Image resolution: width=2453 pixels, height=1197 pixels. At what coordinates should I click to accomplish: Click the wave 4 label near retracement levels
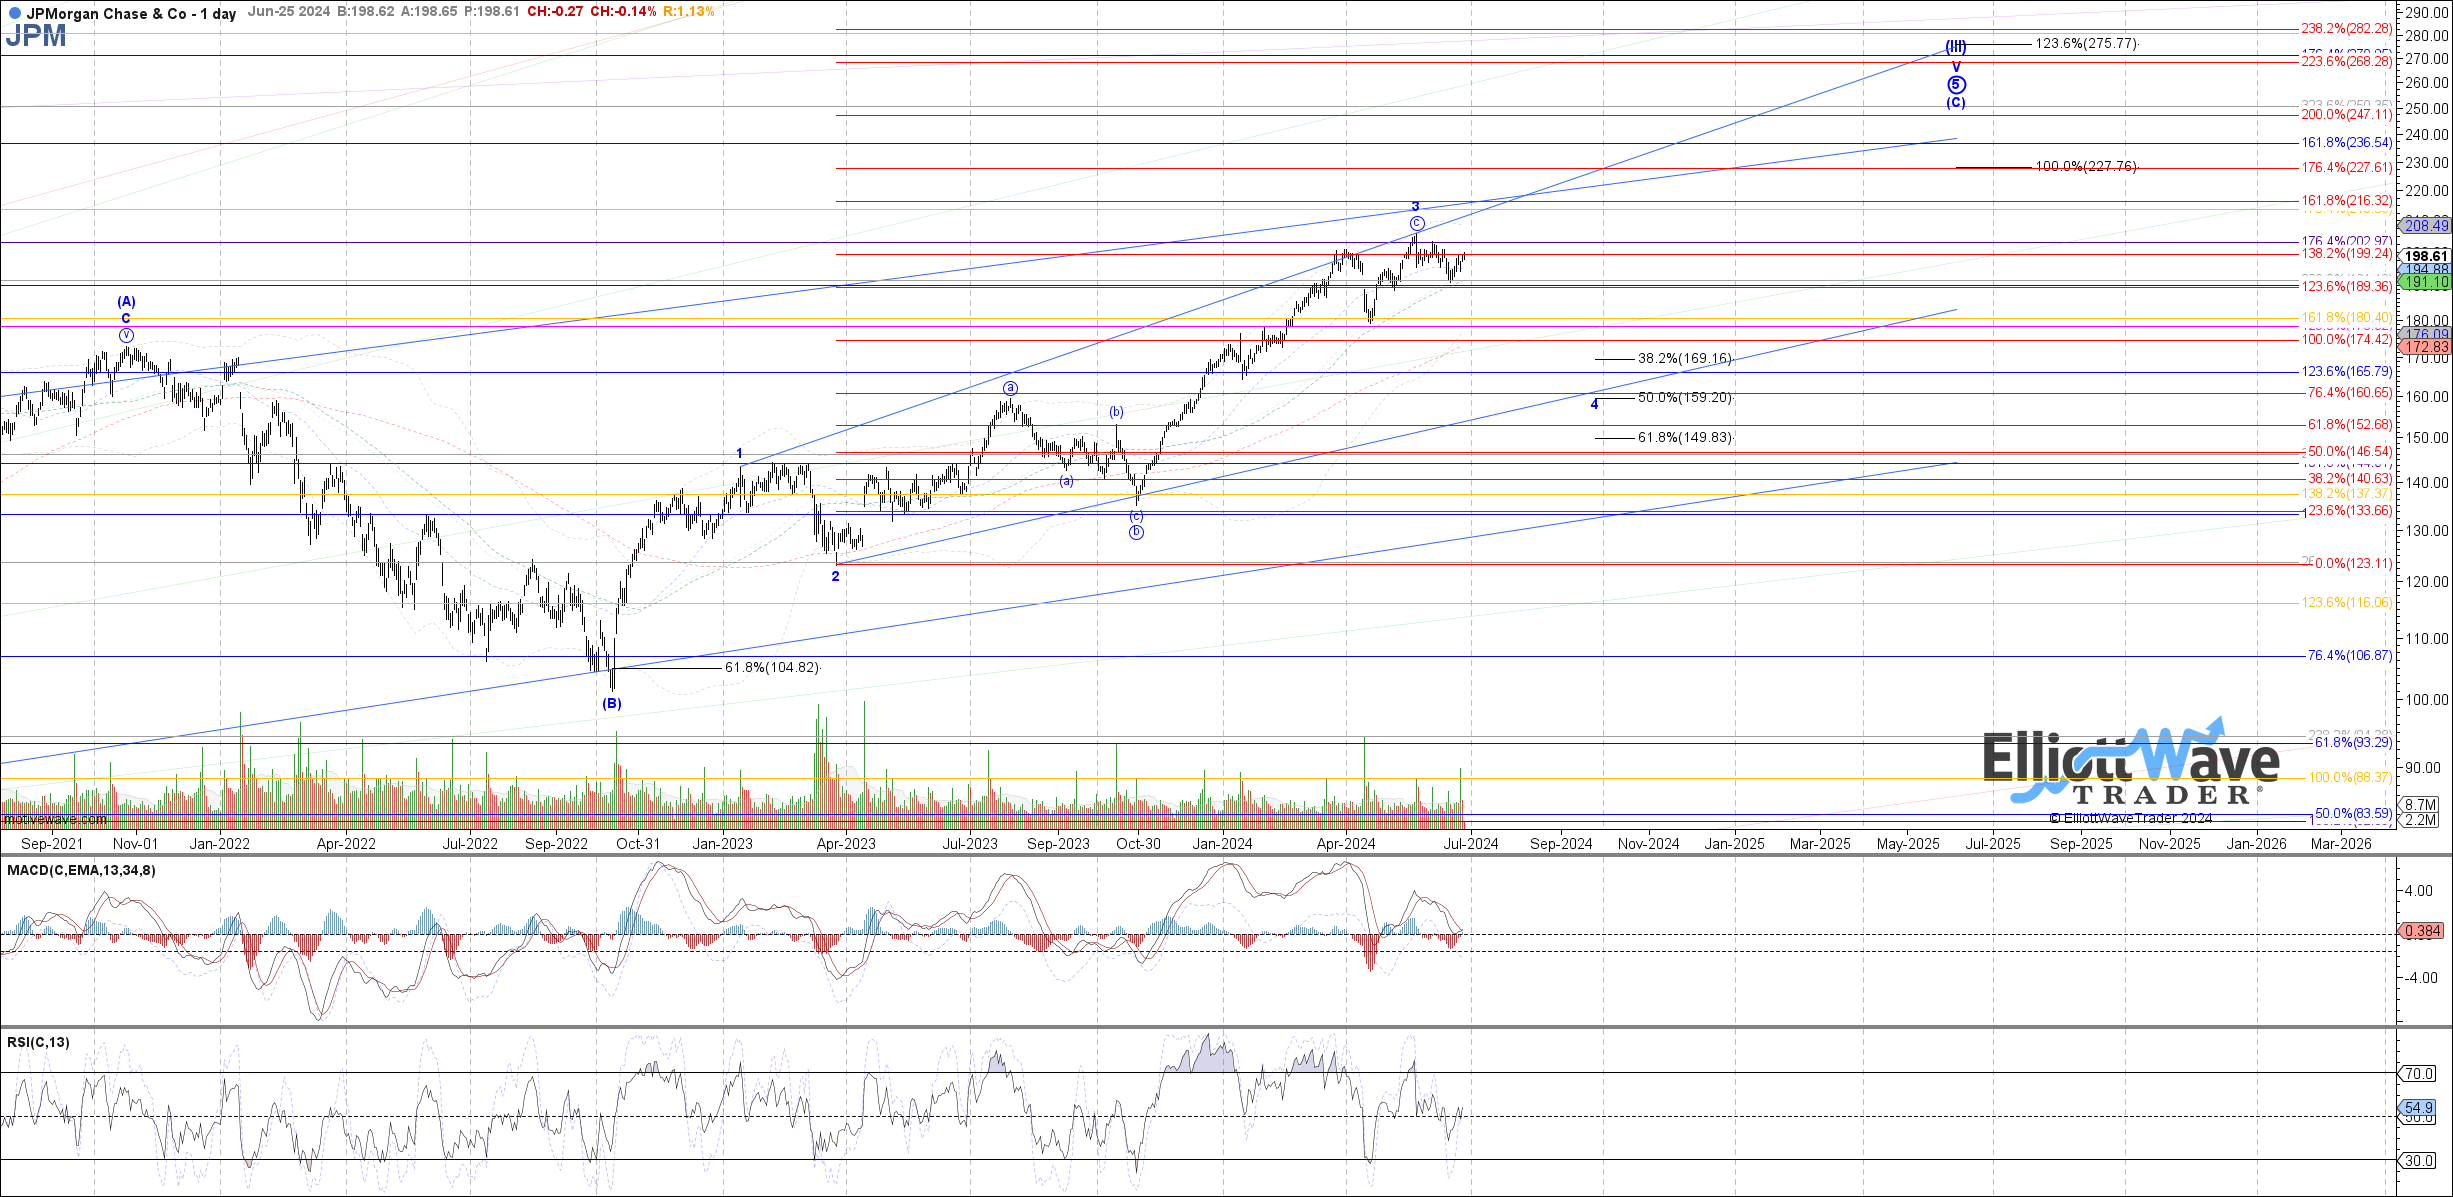click(x=1595, y=405)
